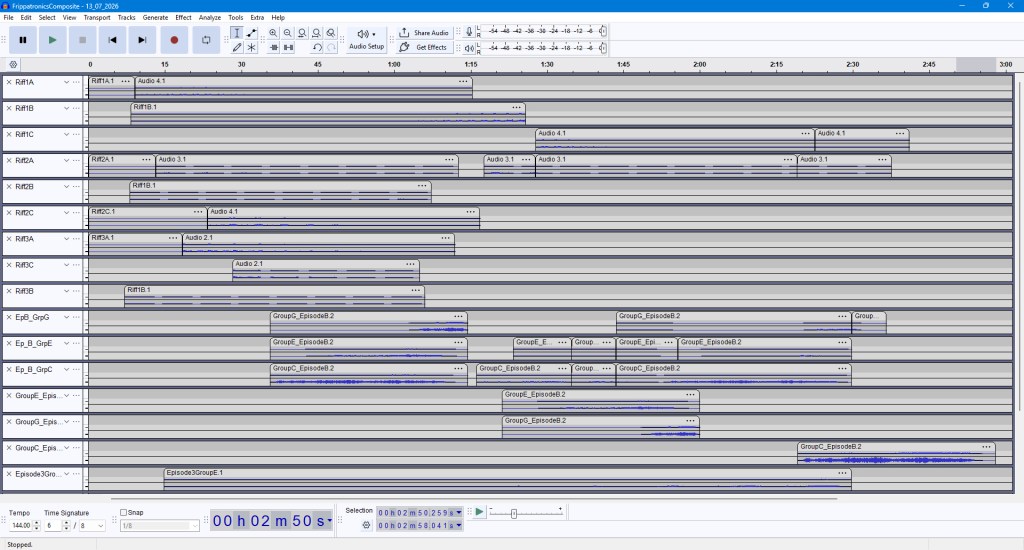1024x550 pixels.
Task: Close the Riff2C track
Action: [9, 213]
